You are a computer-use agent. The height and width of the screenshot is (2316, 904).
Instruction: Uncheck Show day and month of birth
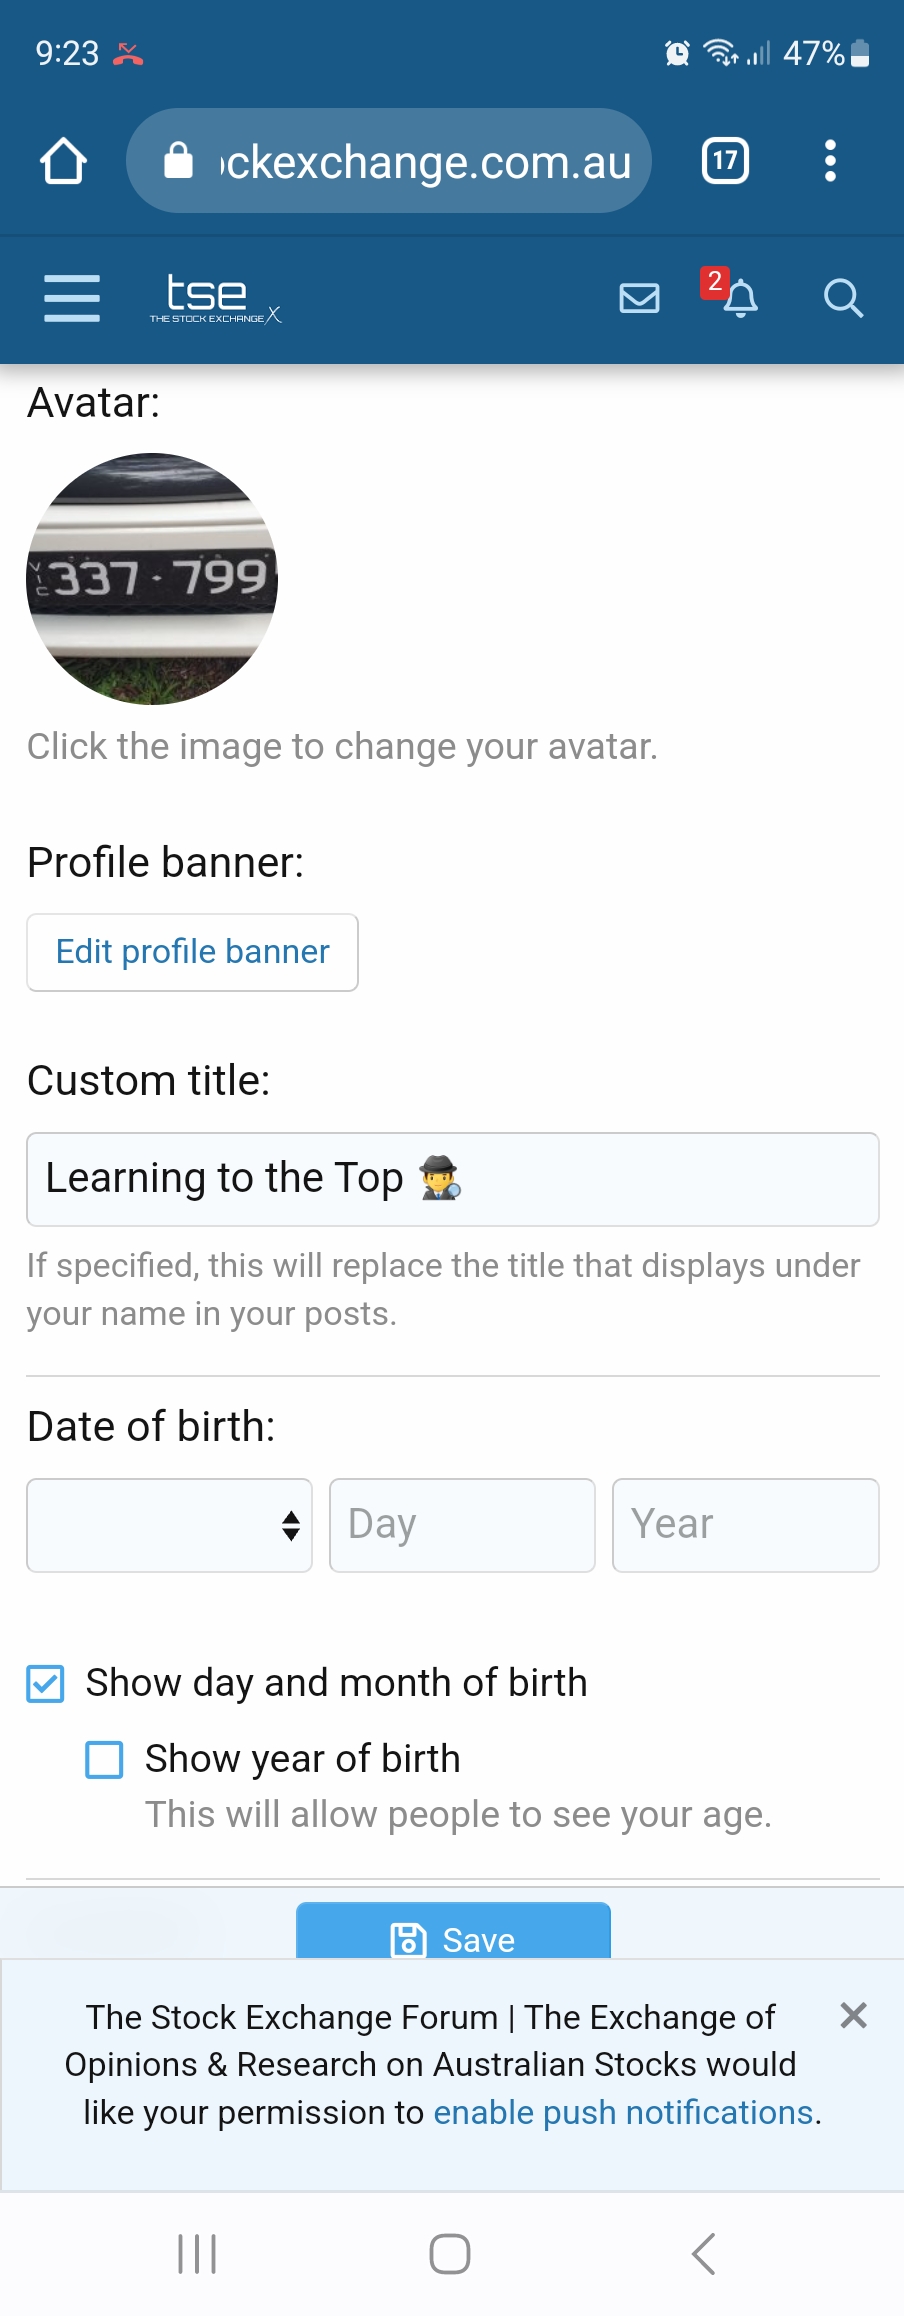[46, 1683]
